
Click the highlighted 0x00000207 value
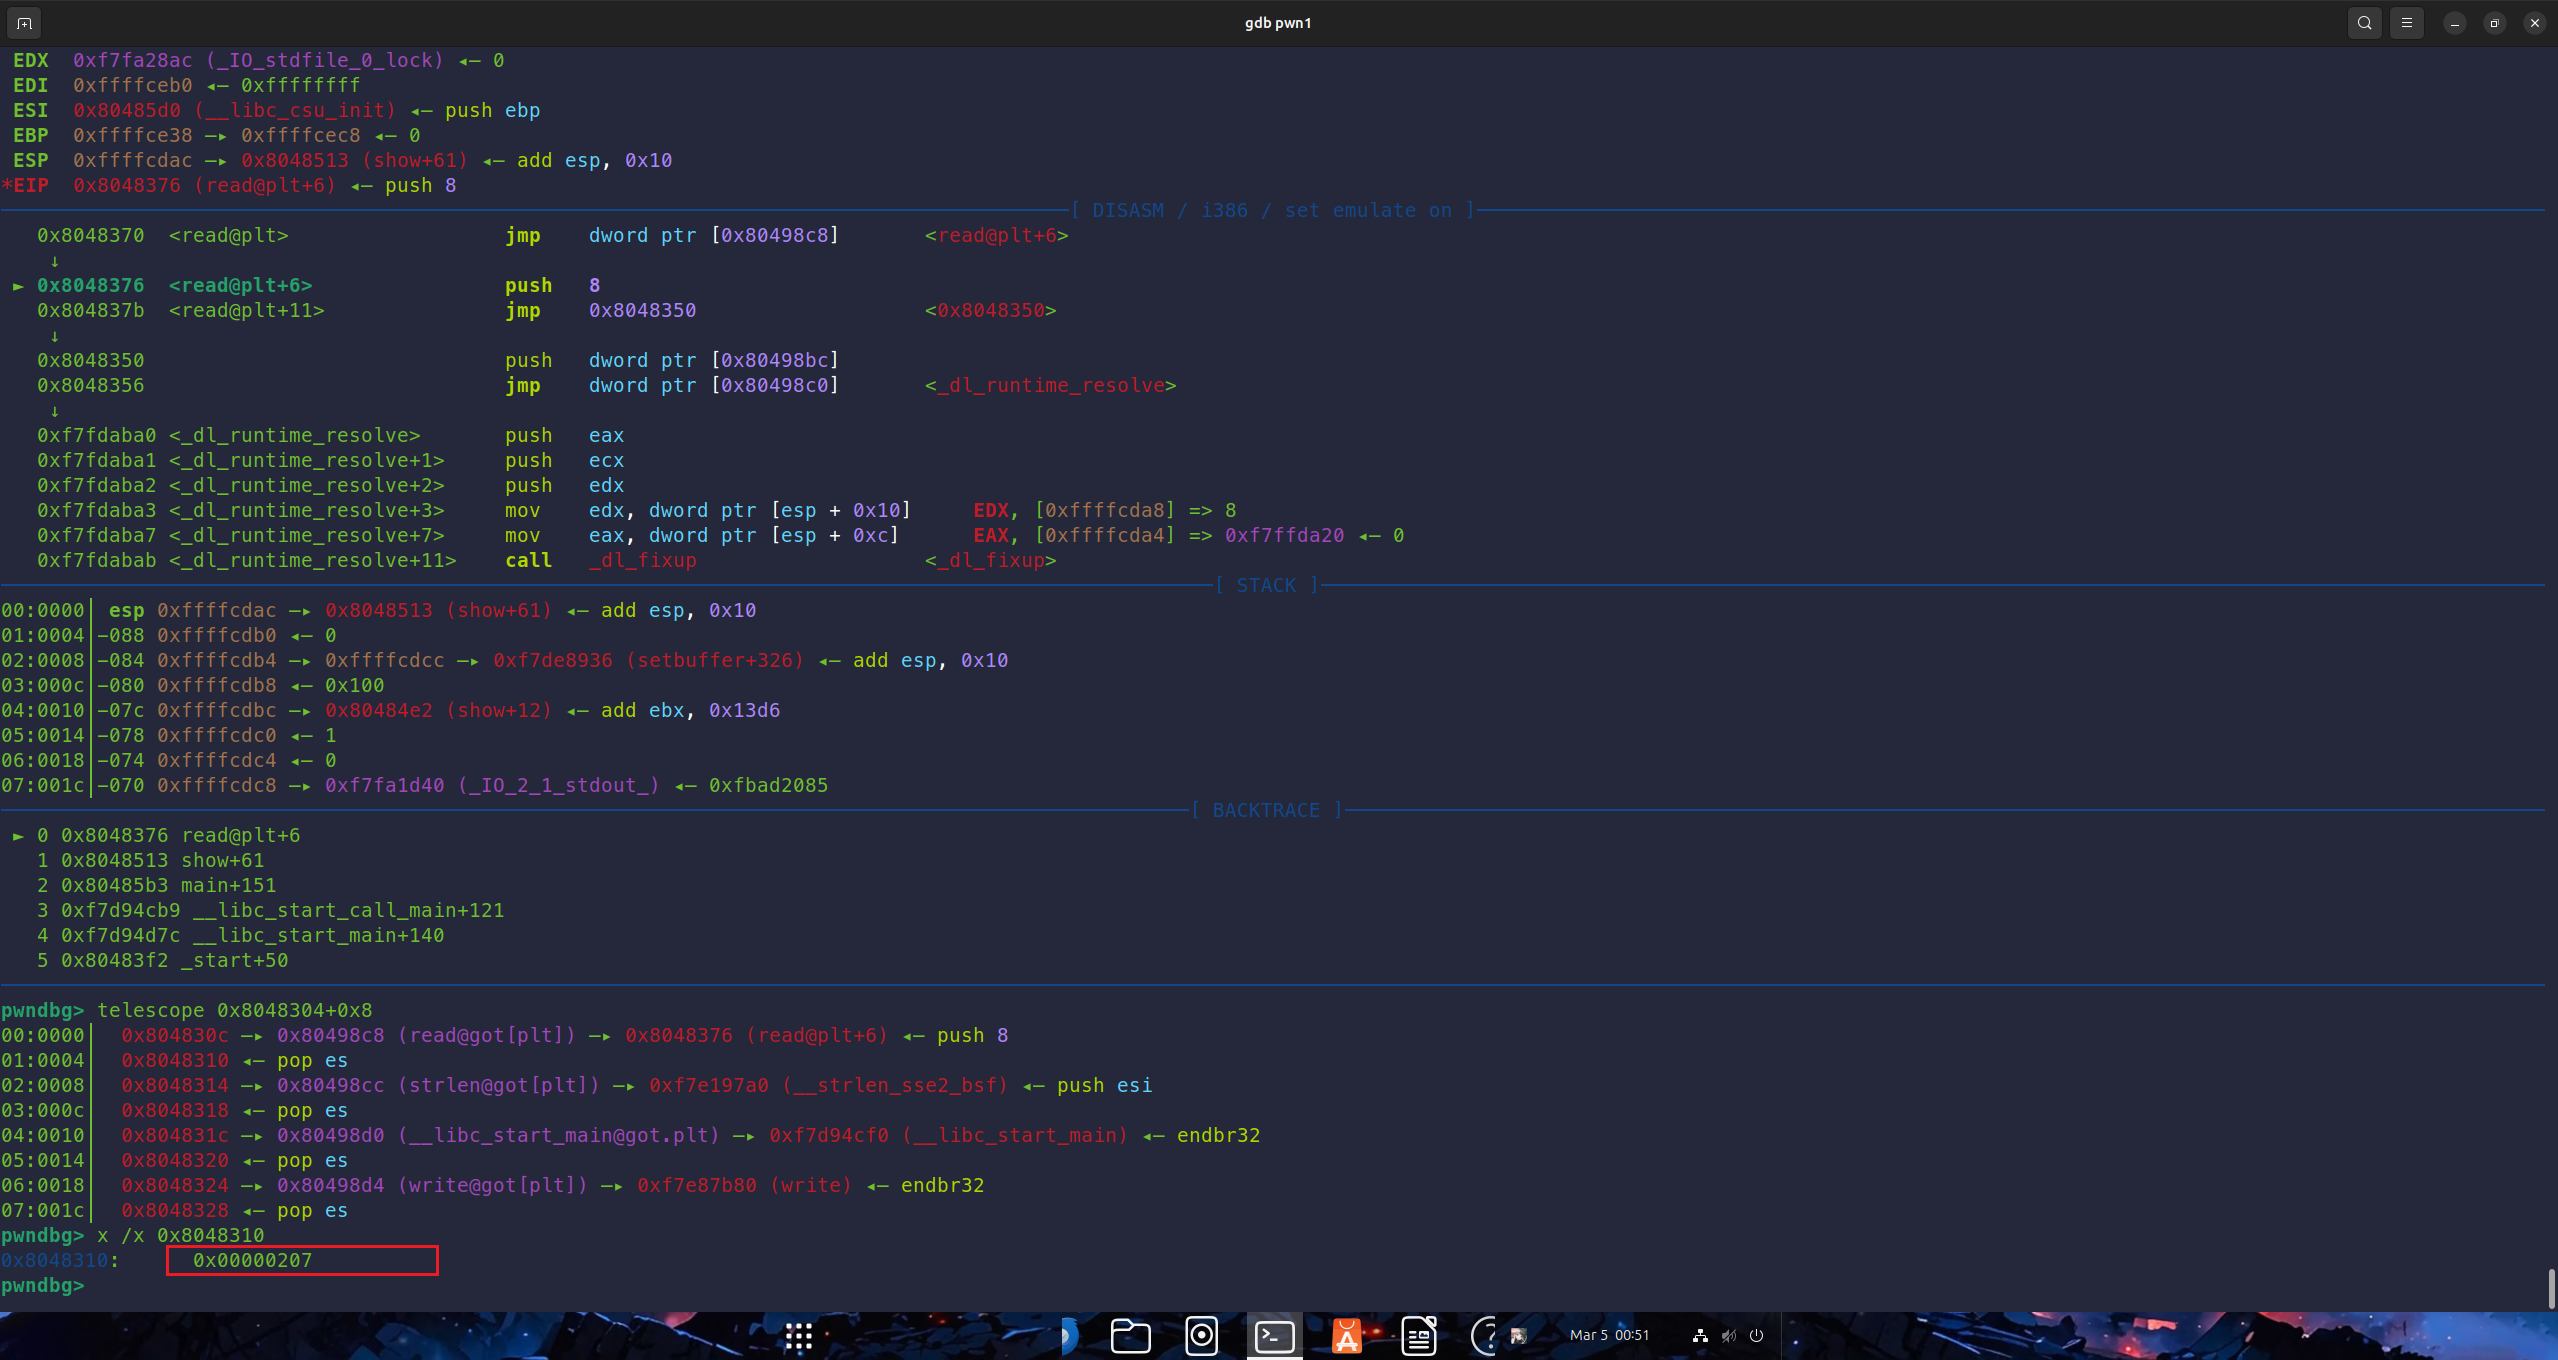[x=252, y=1260]
